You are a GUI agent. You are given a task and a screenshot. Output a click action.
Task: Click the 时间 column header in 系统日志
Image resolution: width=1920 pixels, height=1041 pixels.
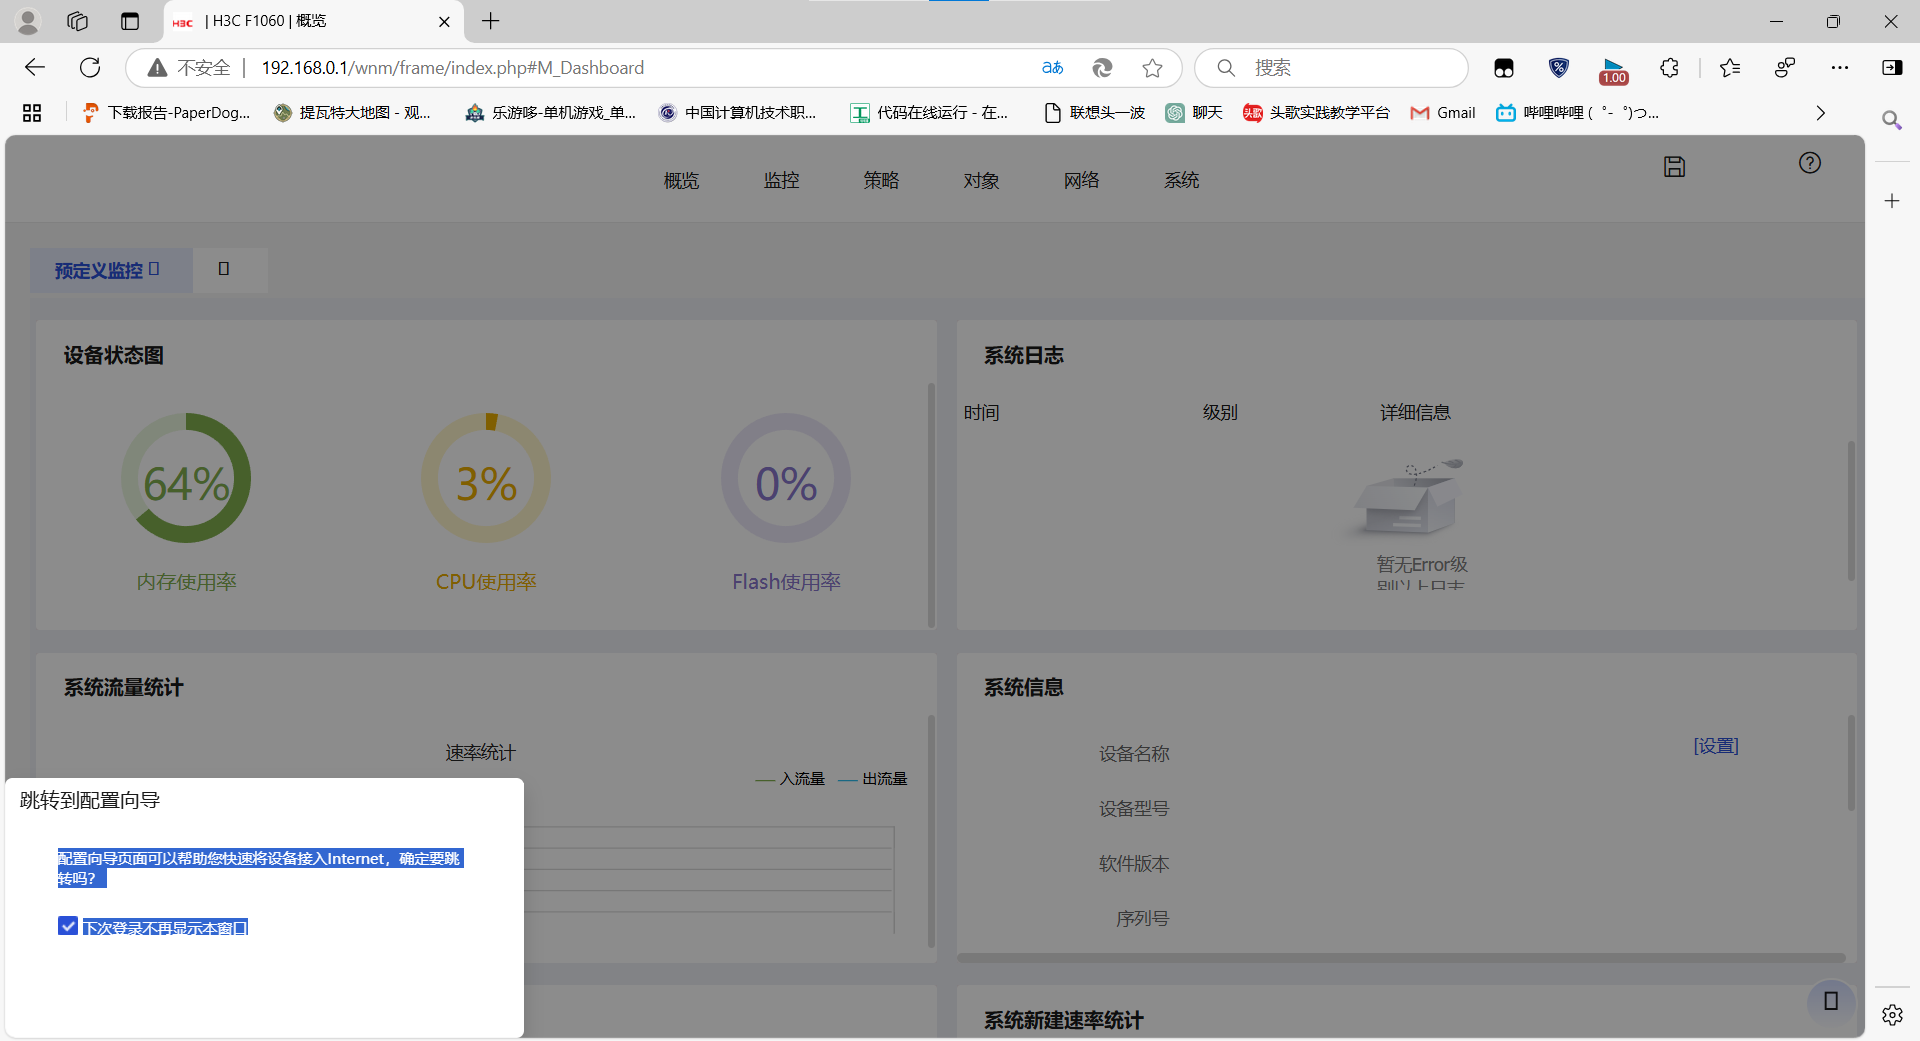point(982,412)
